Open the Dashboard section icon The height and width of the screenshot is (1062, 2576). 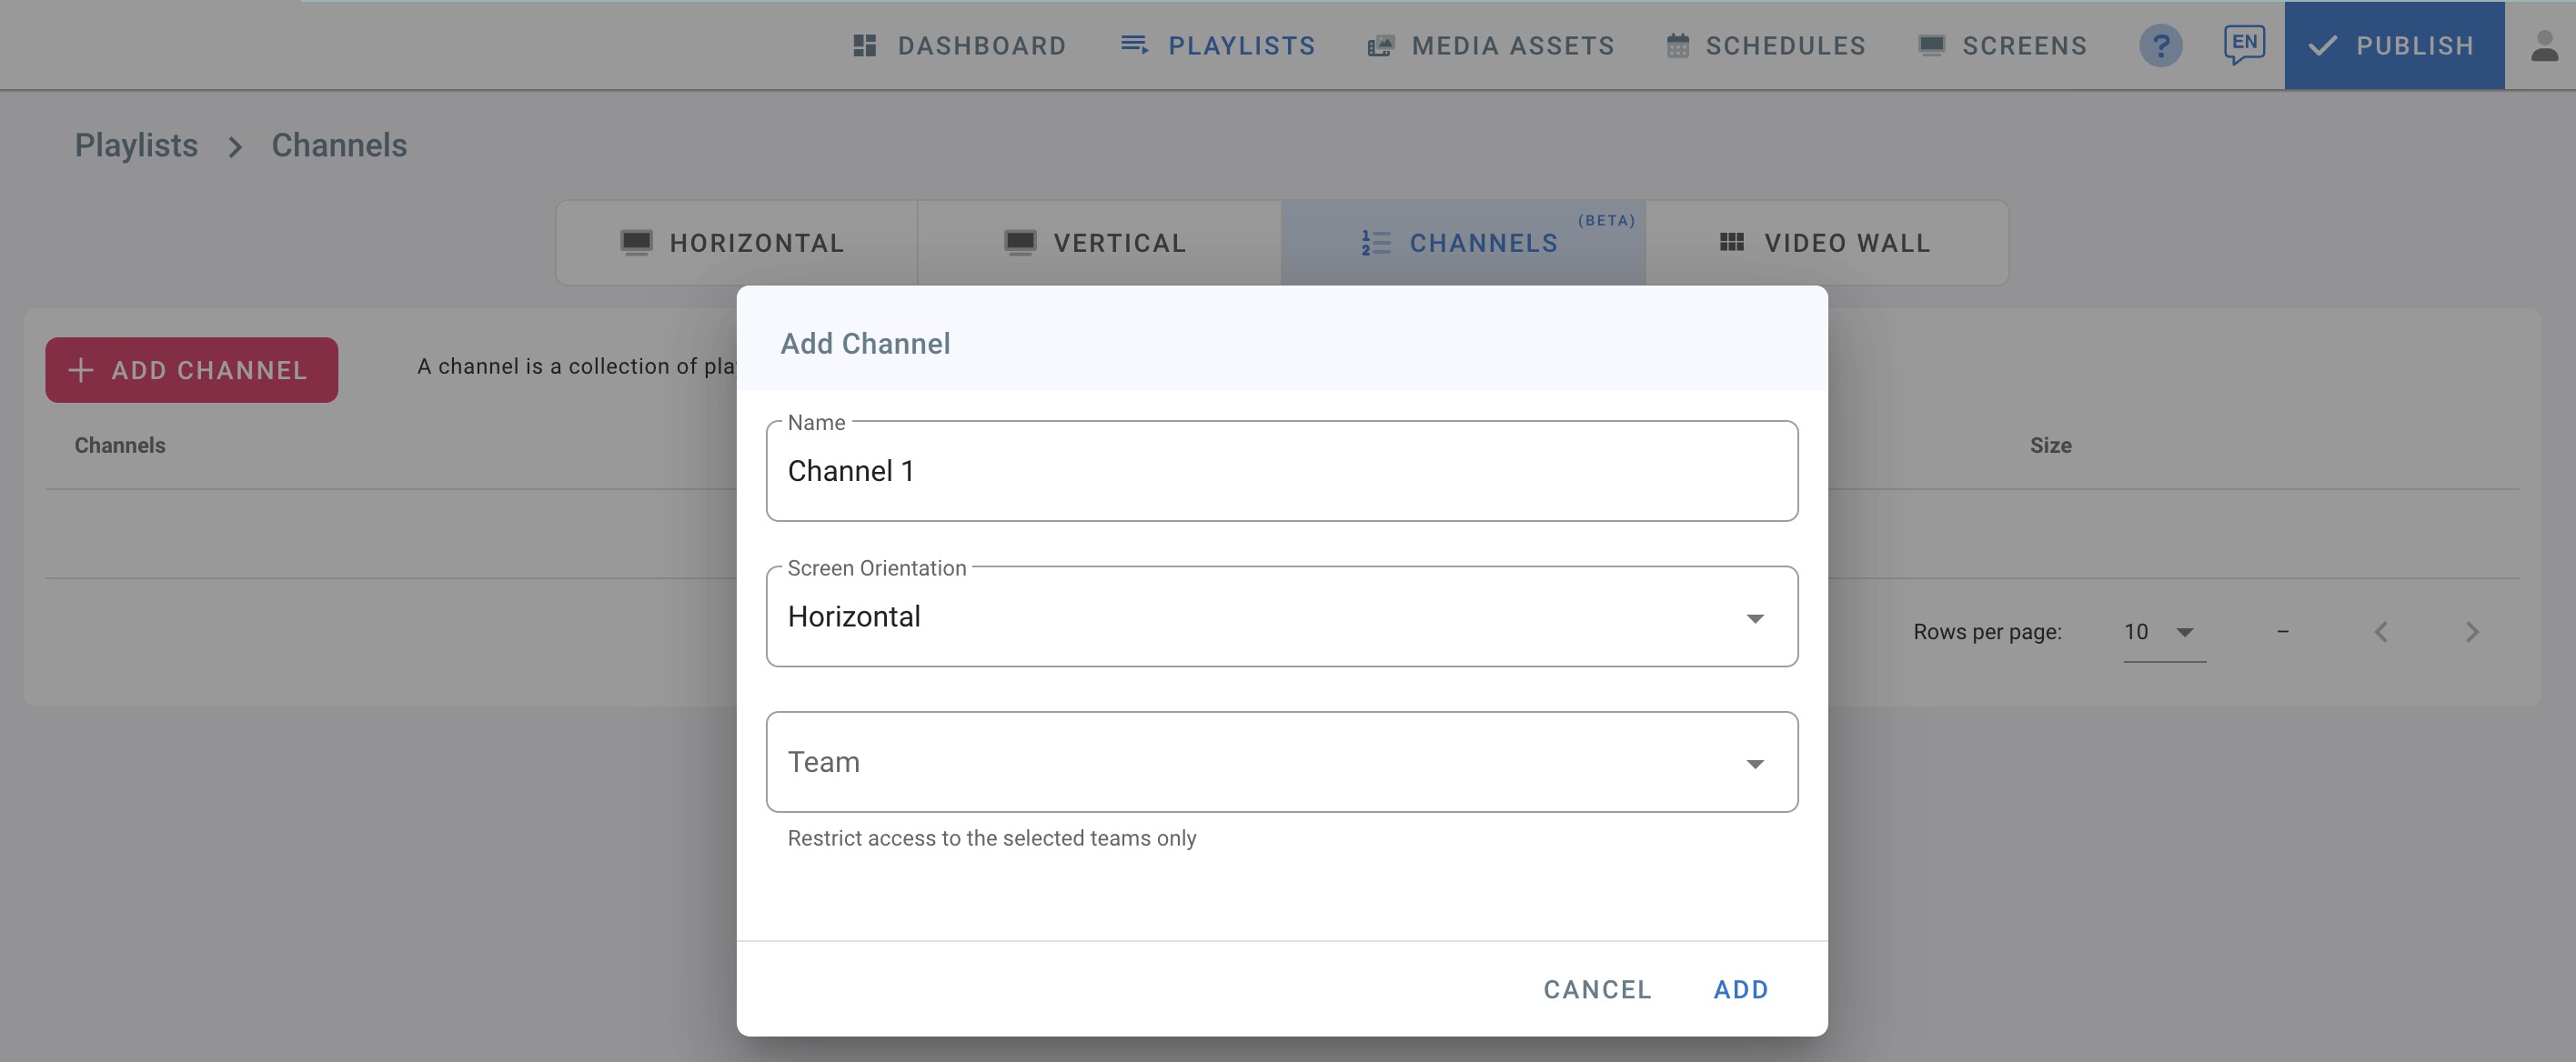coord(864,45)
